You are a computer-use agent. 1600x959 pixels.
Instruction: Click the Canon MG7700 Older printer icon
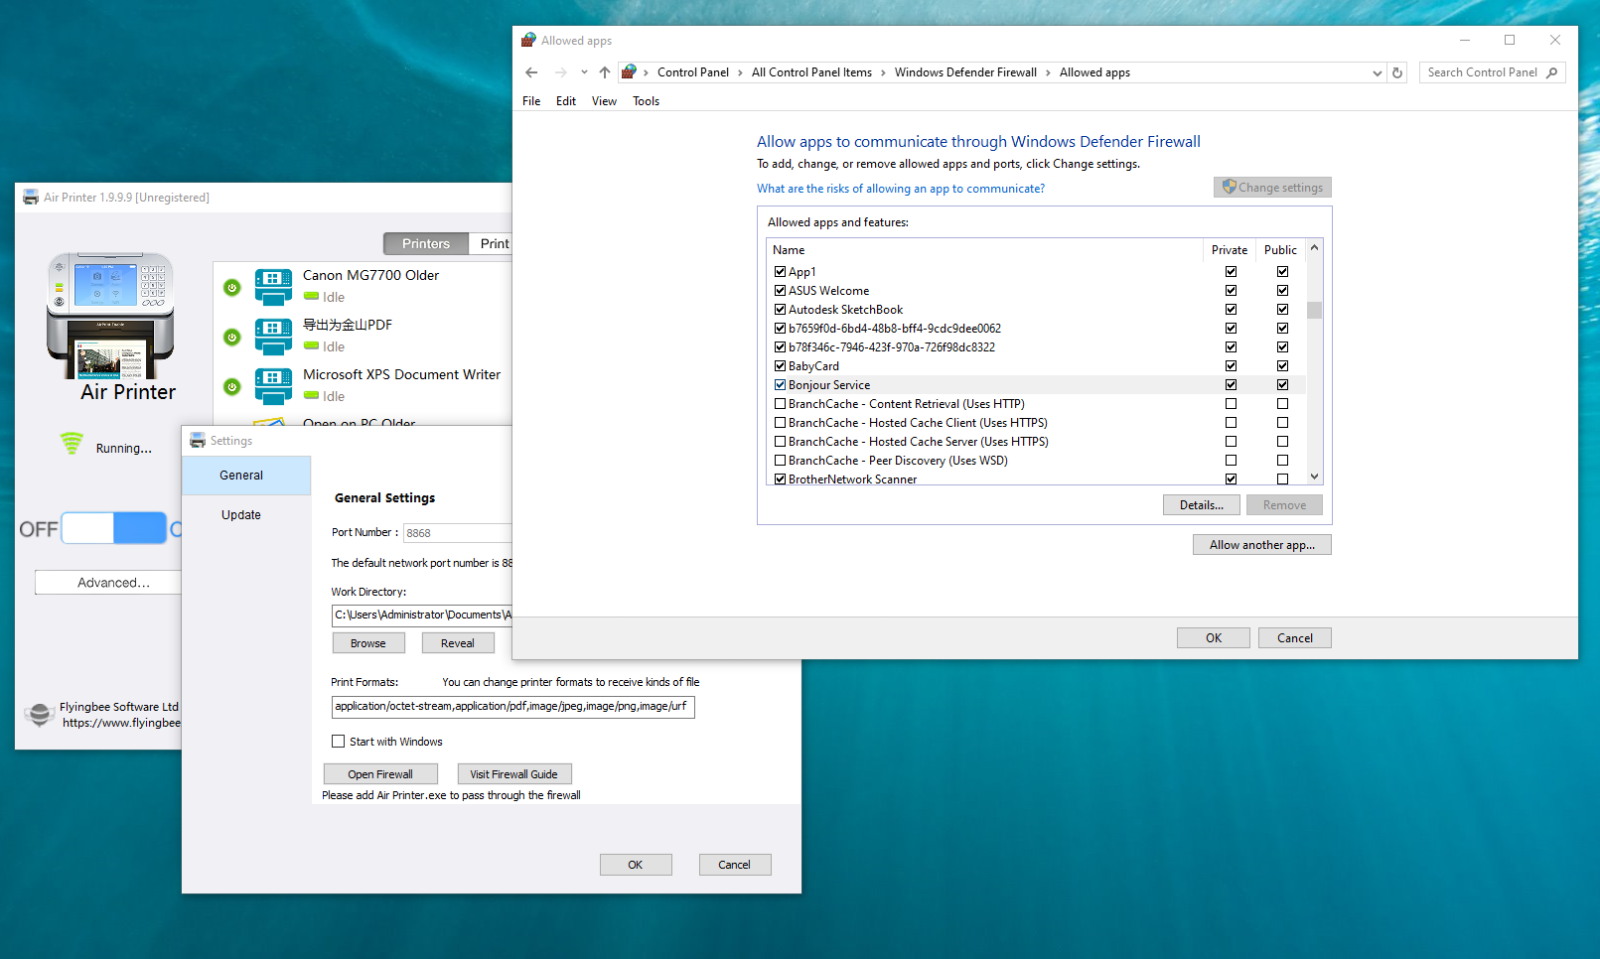click(x=273, y=287)
